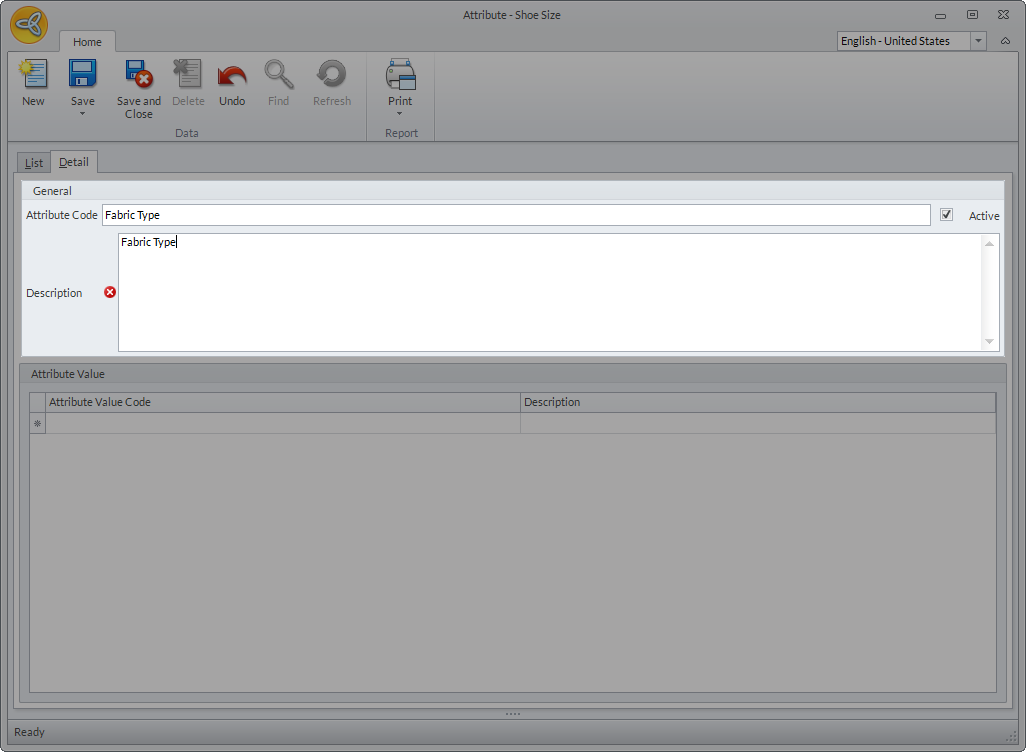Expand the Print dropdown arrow

[x=400, y=114]
